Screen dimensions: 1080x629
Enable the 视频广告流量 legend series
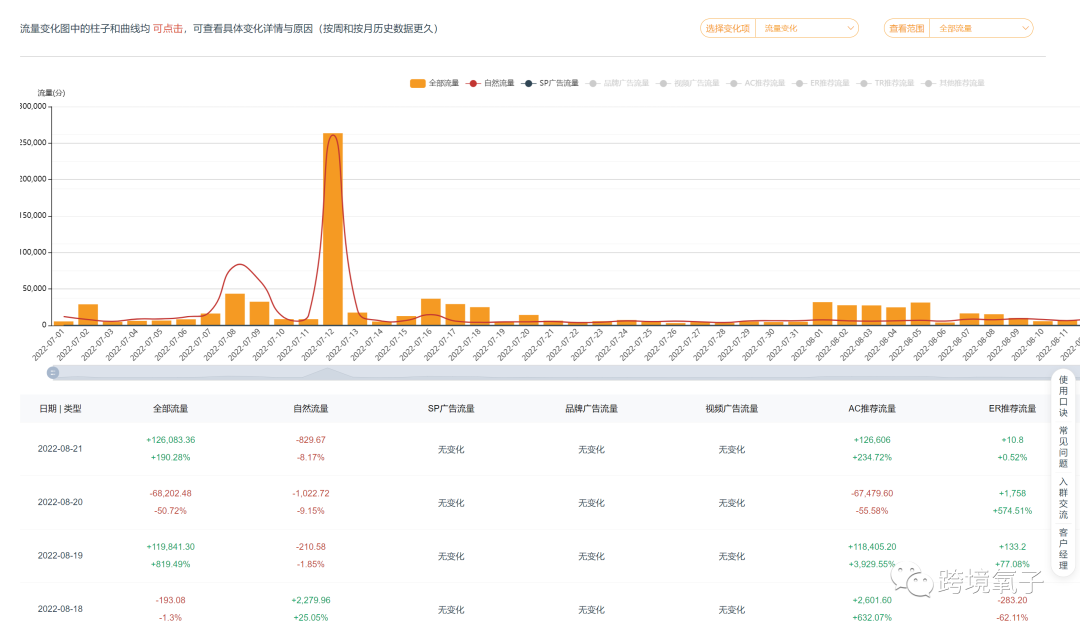pyautogui.click(x=688, y=83)
